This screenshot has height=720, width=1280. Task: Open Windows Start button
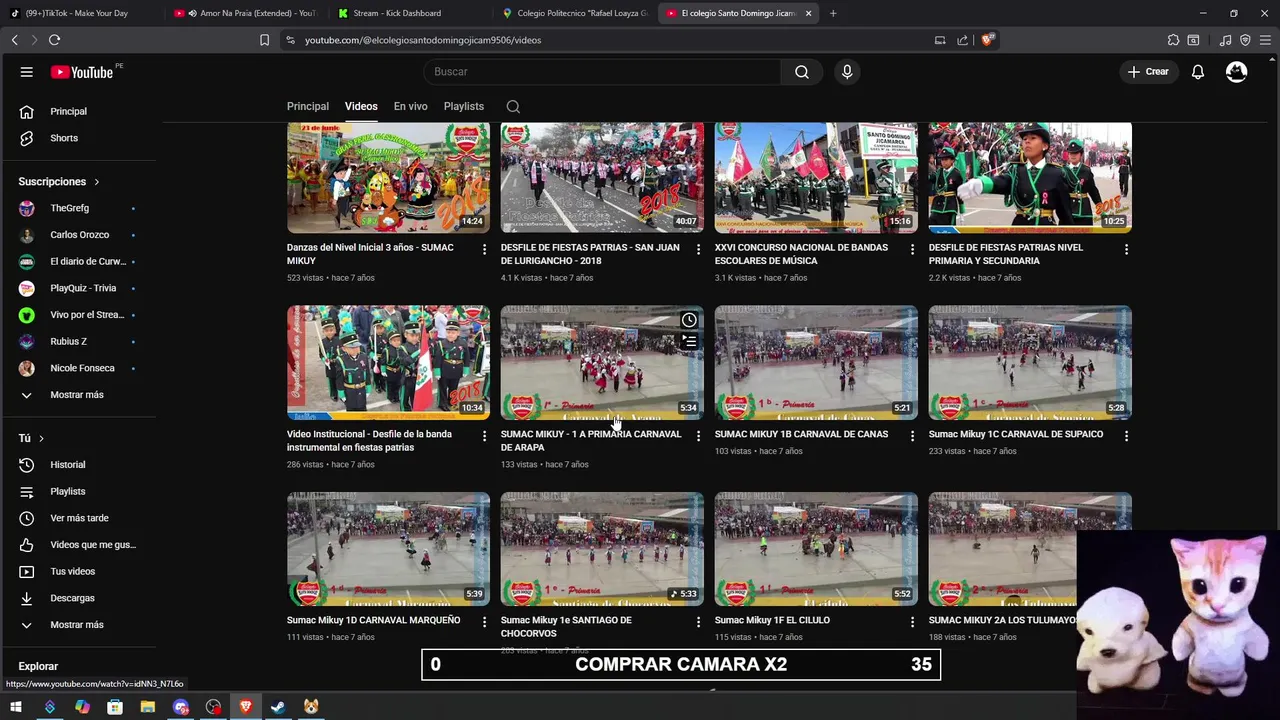pyautogui.click(x=16, y=707)
